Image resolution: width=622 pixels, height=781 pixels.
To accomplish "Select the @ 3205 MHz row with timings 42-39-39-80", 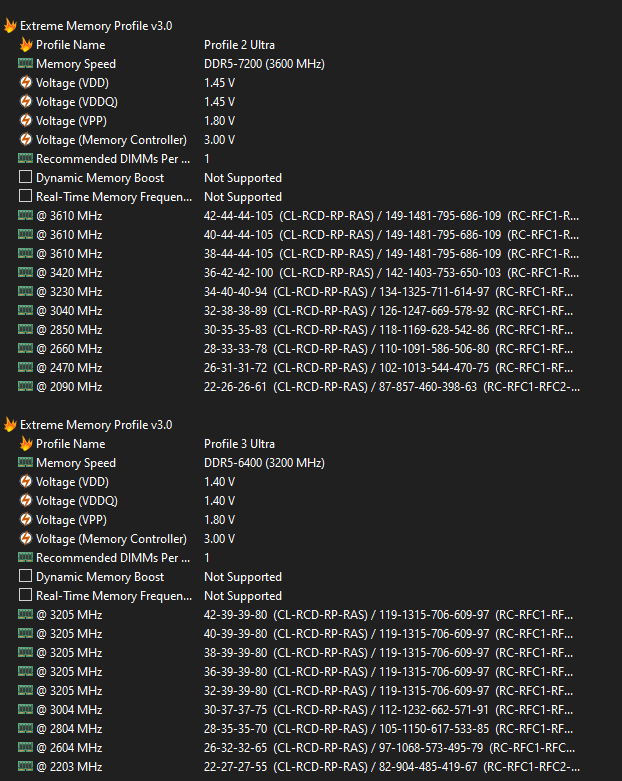I will pos(296,615).
